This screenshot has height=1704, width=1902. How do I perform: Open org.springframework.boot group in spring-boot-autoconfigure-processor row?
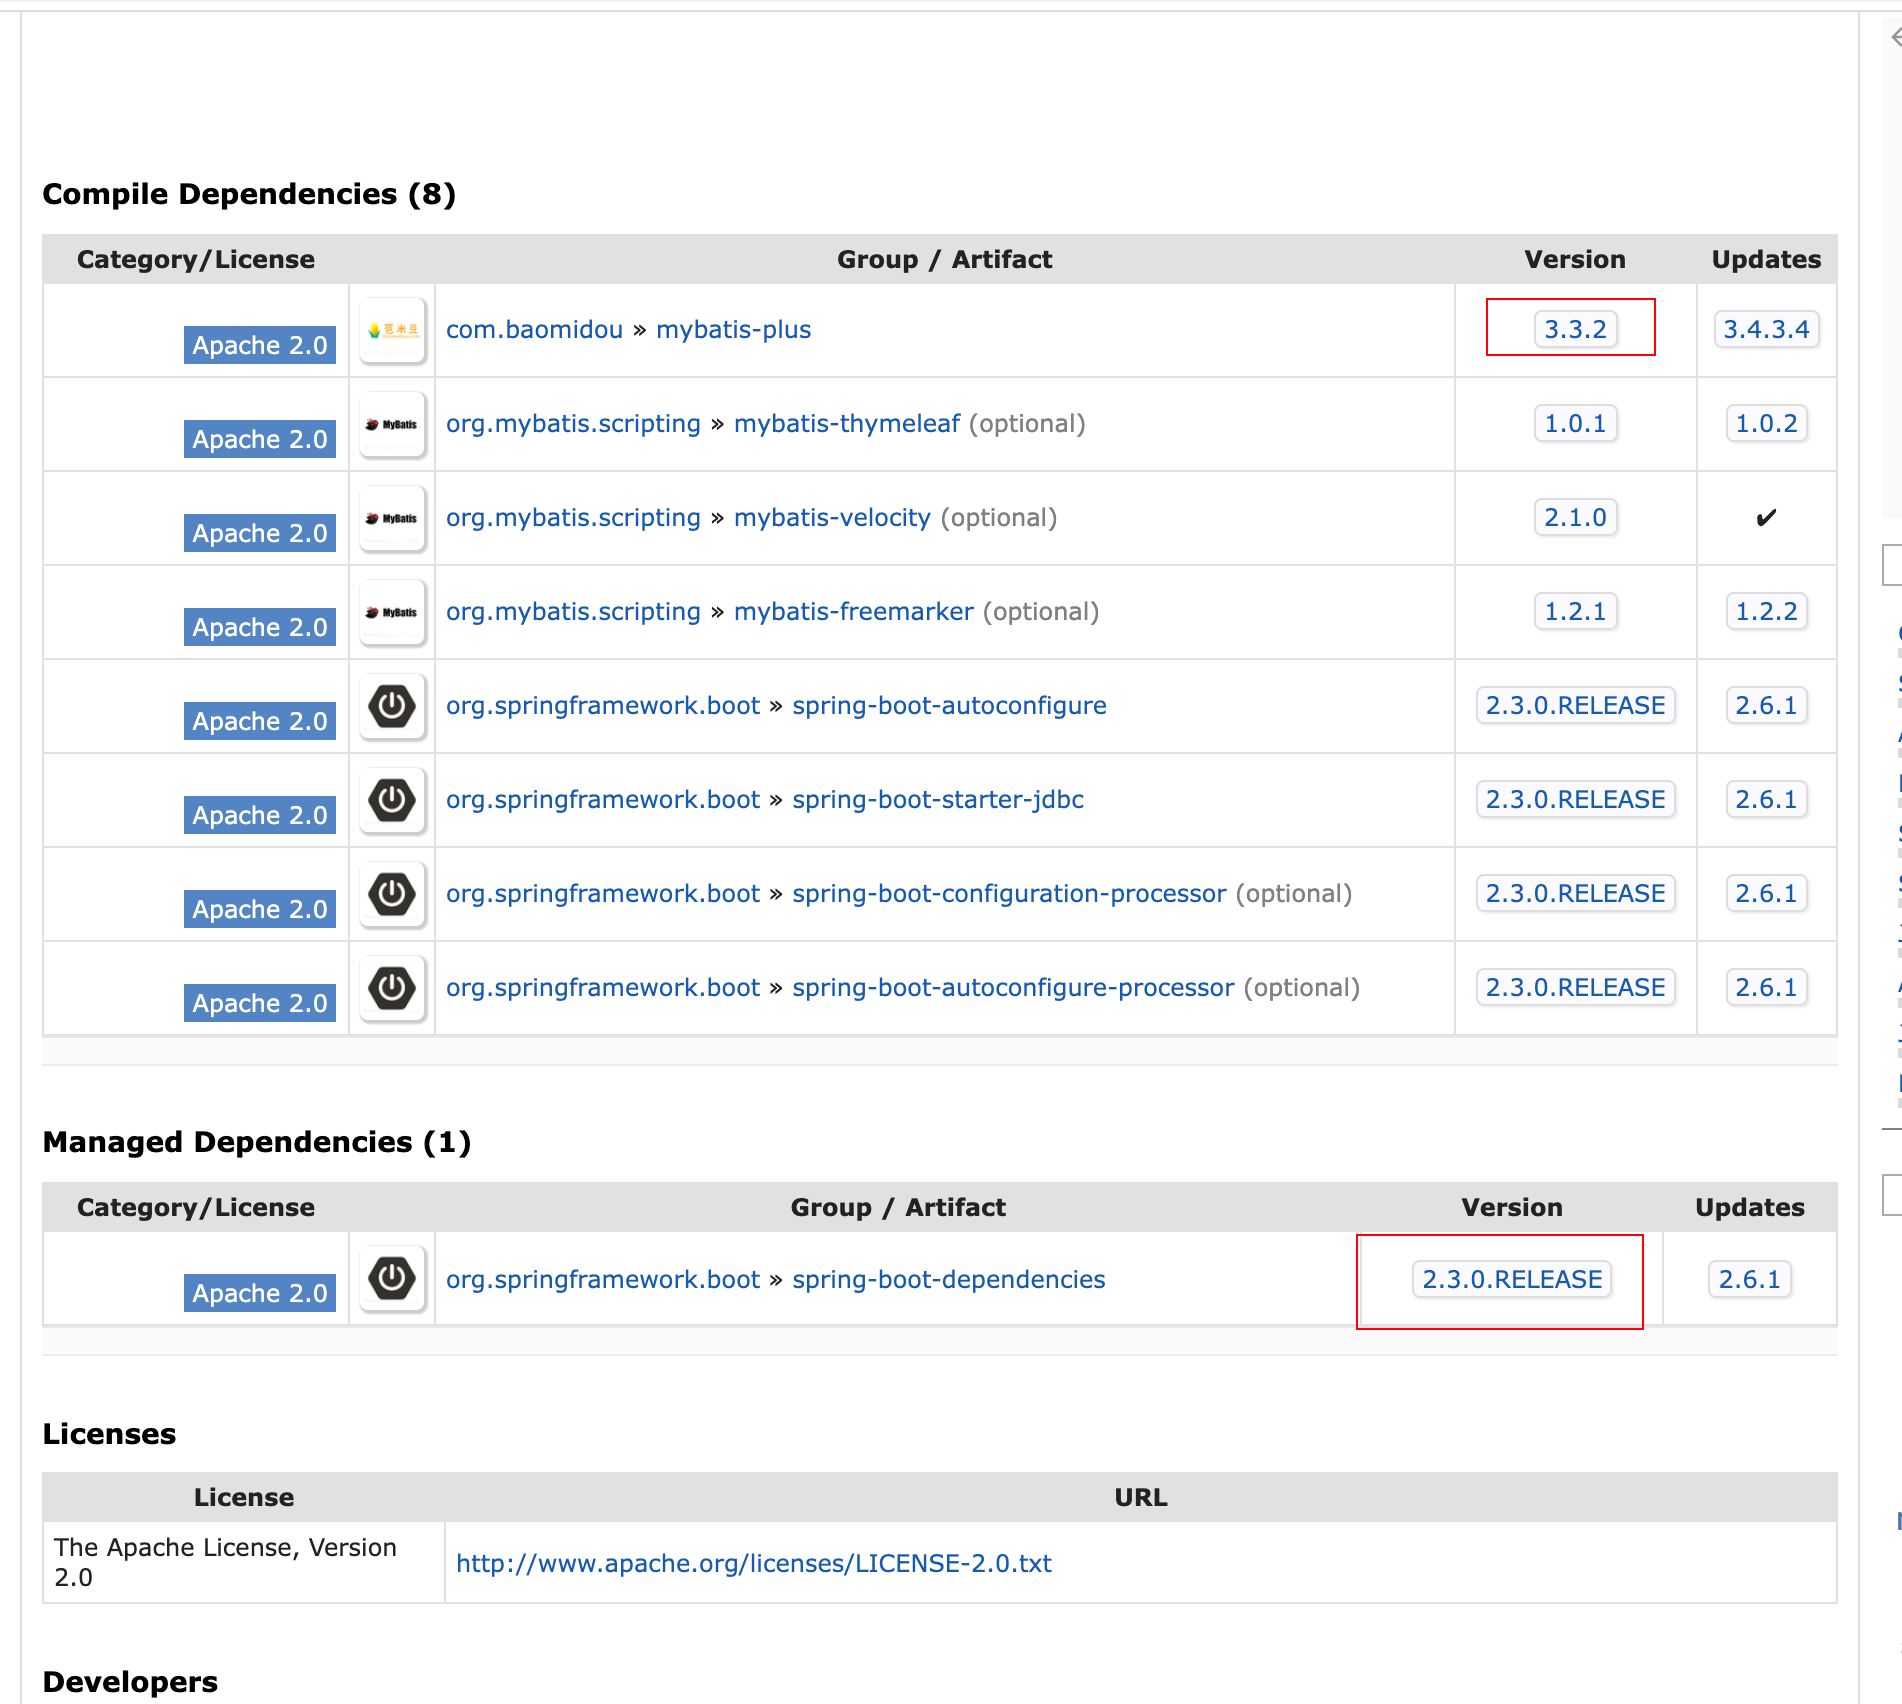pyautogui.click(x=603, y=988)
